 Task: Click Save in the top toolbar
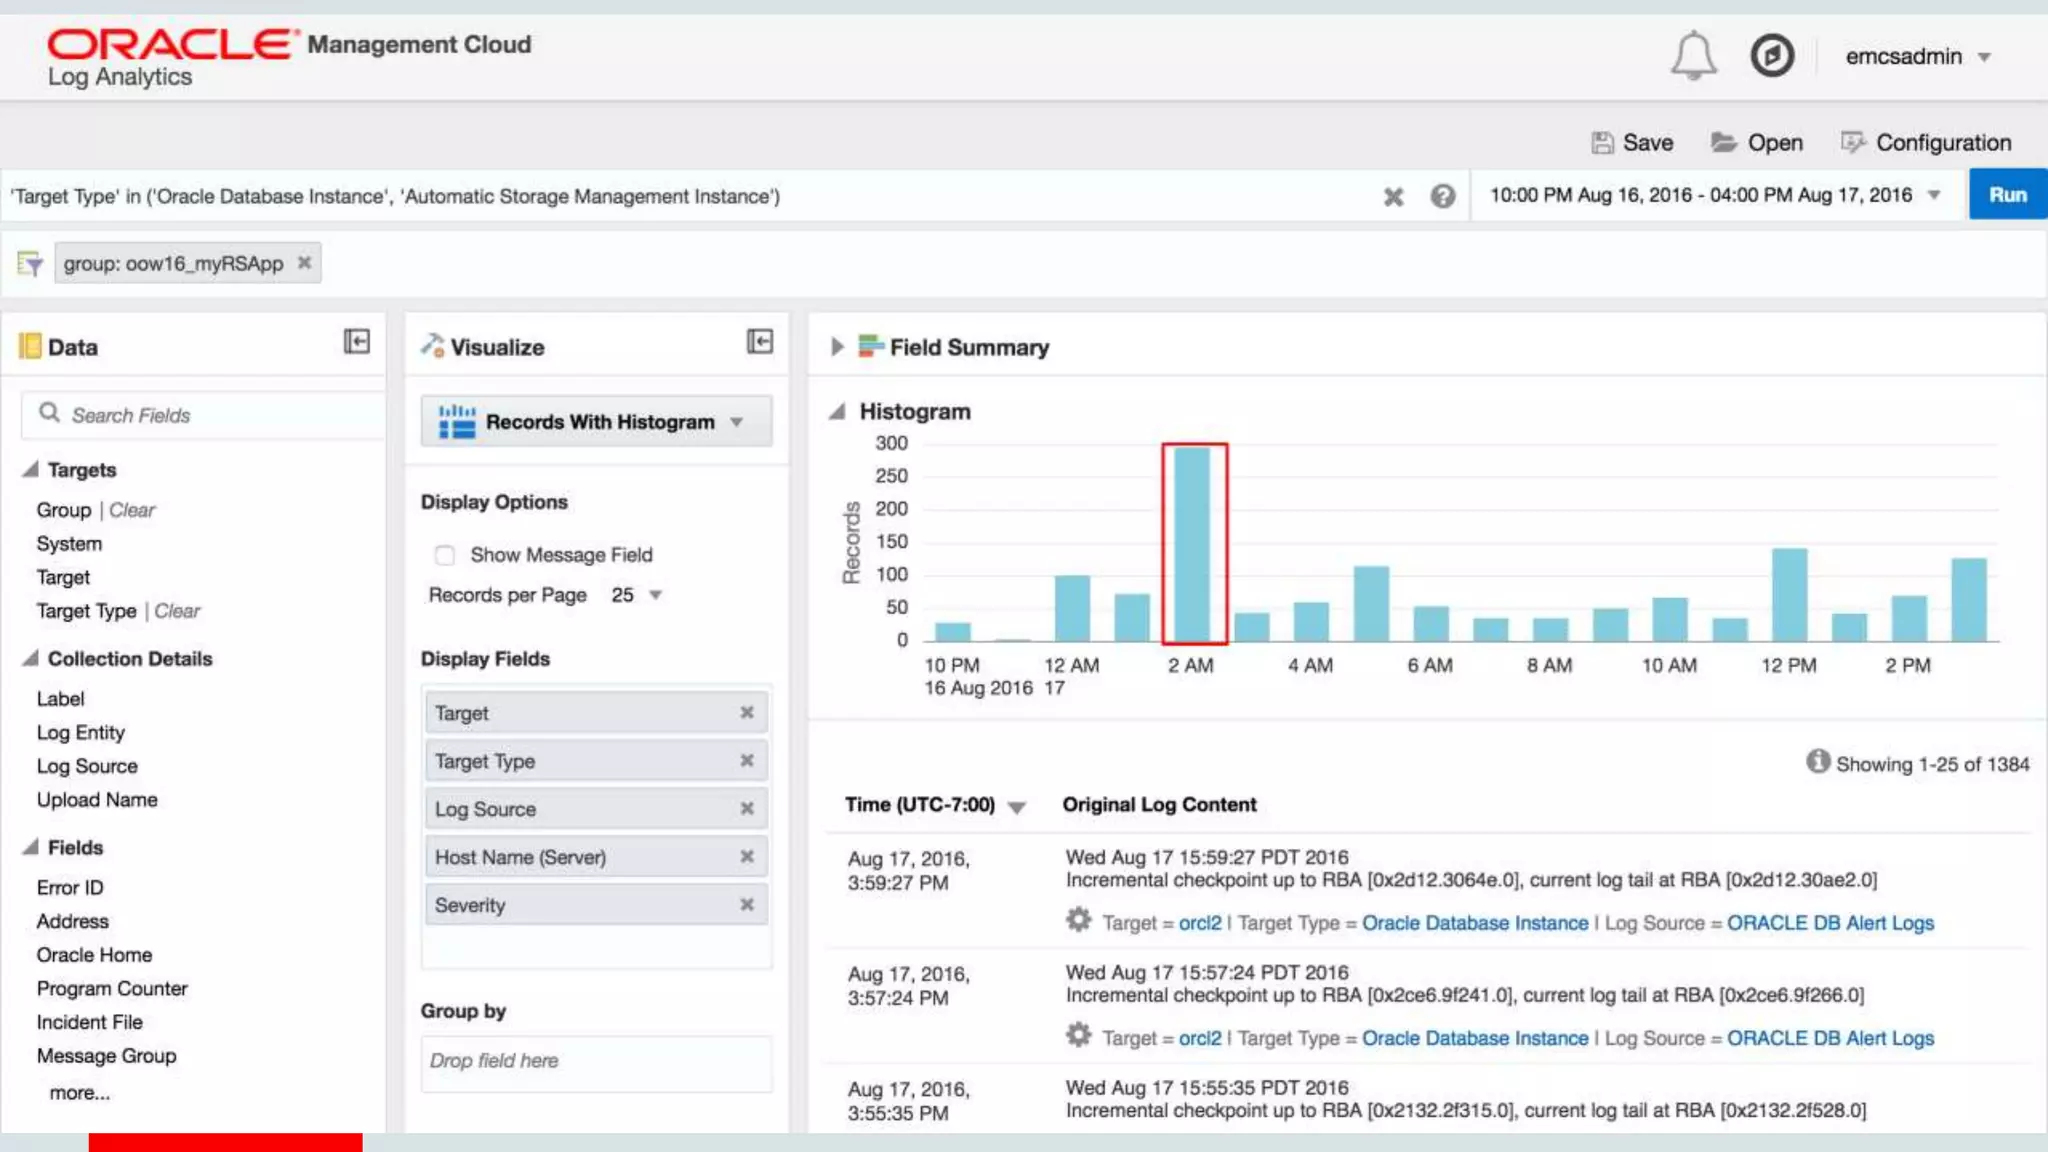1633,143
